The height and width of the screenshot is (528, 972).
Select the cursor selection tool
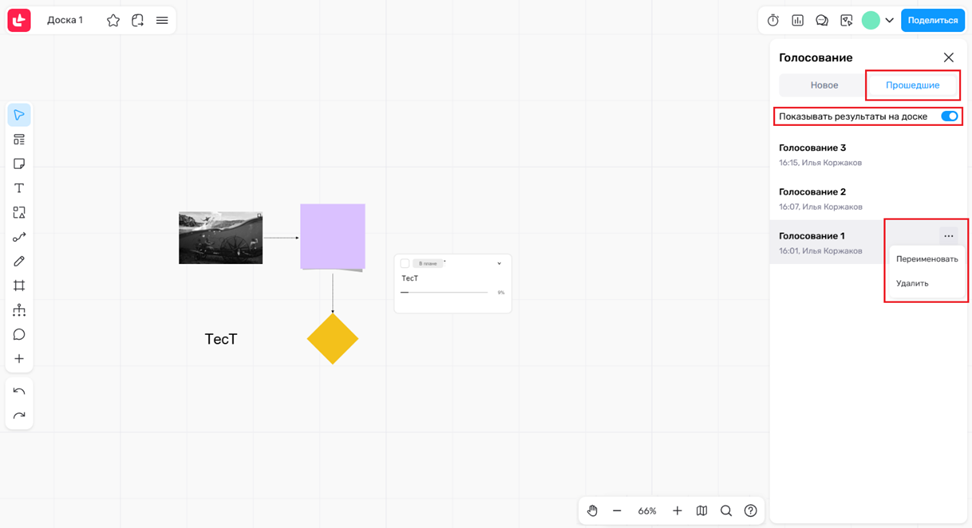click(x=19, y=115)
